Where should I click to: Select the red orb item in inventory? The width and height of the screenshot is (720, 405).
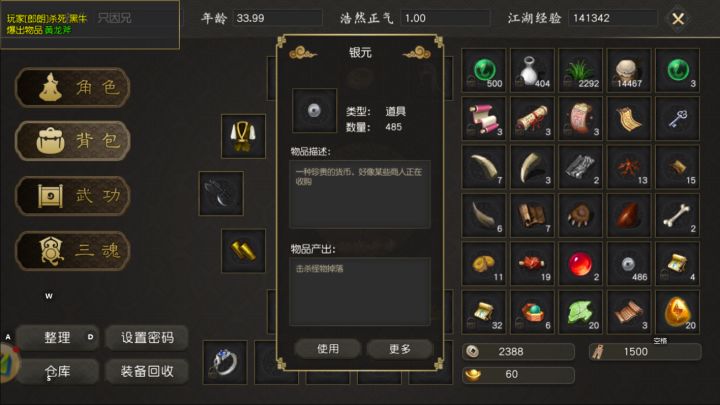[580, 264]
